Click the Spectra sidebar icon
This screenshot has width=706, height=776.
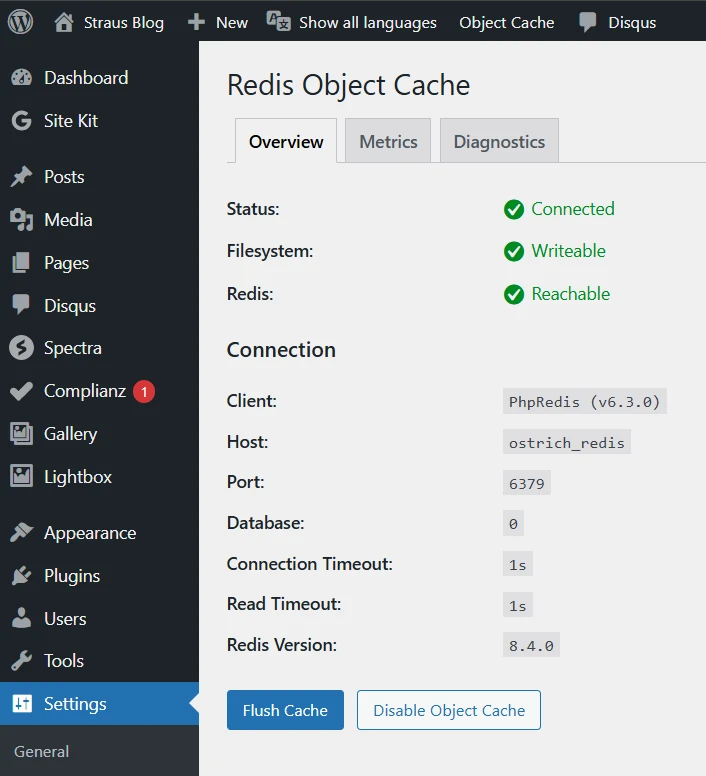(x=22, y=348)
